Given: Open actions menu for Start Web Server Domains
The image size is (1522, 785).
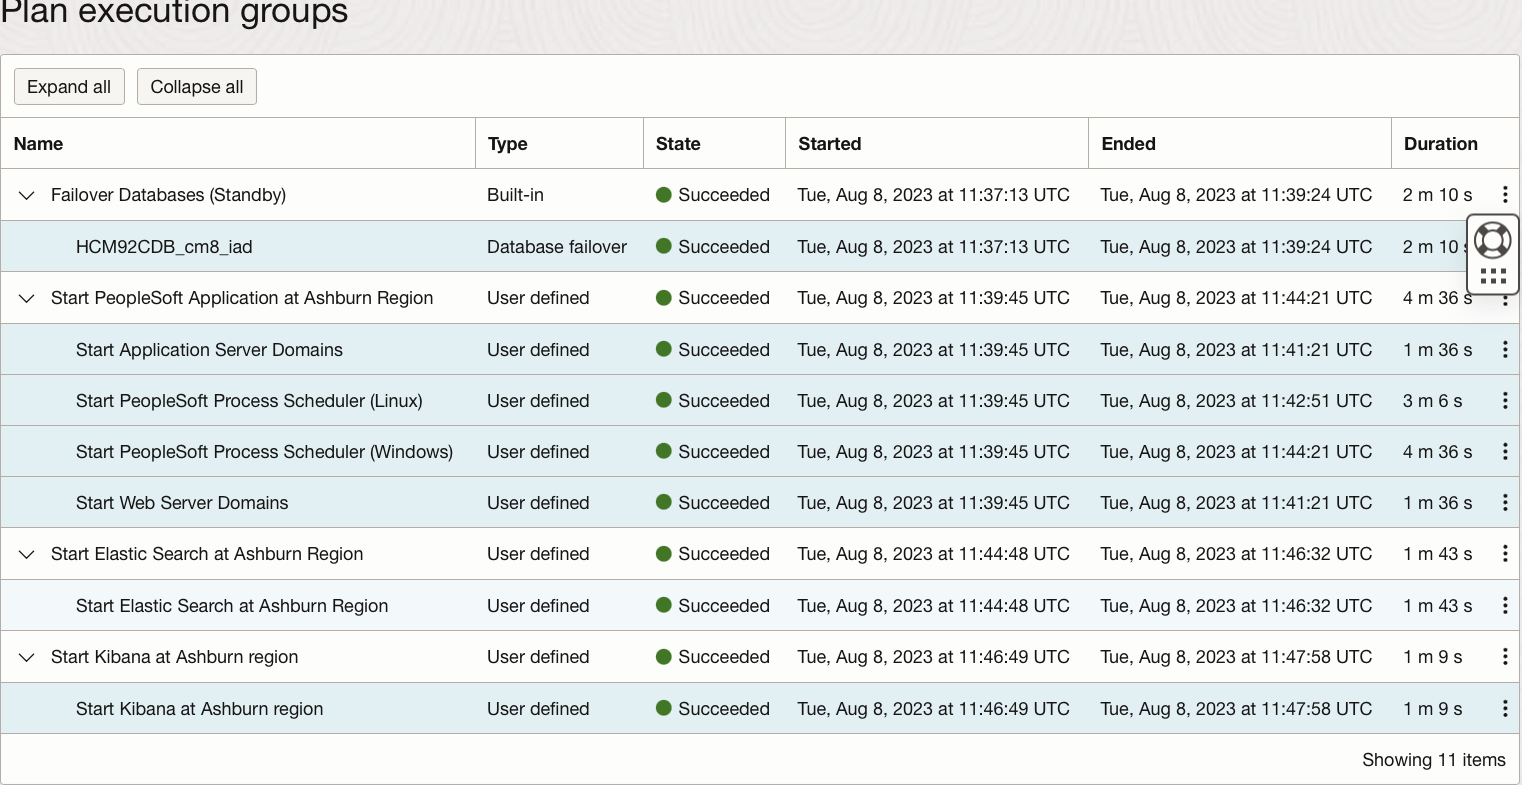Looking at the screenshot, I should (x=1505, y=502).
